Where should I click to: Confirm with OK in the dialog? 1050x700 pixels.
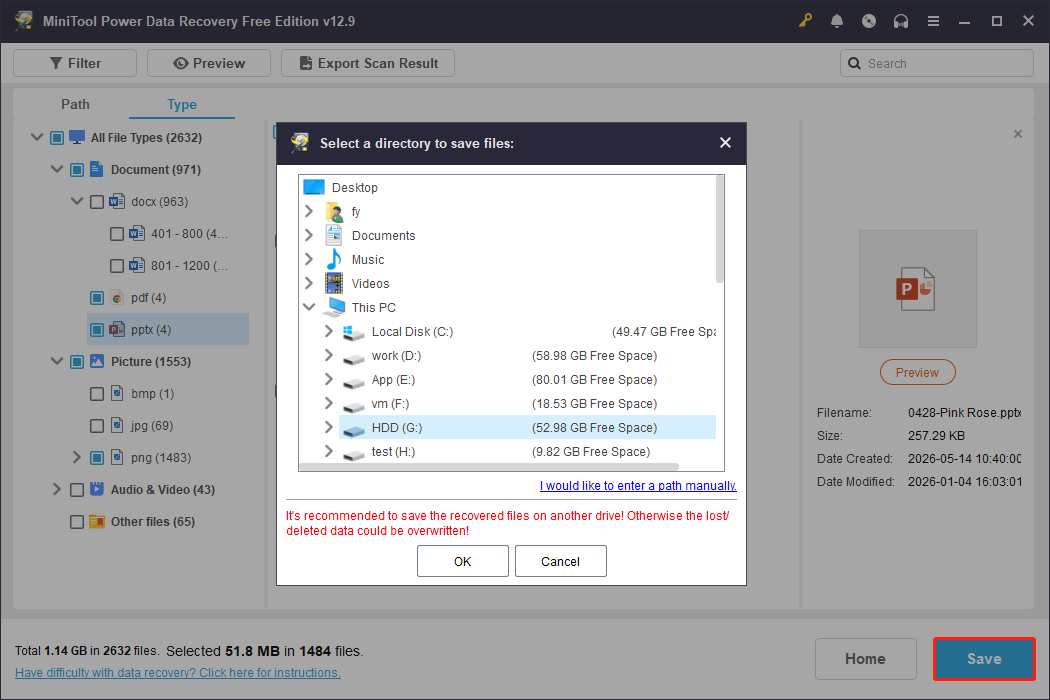[463, 561]
